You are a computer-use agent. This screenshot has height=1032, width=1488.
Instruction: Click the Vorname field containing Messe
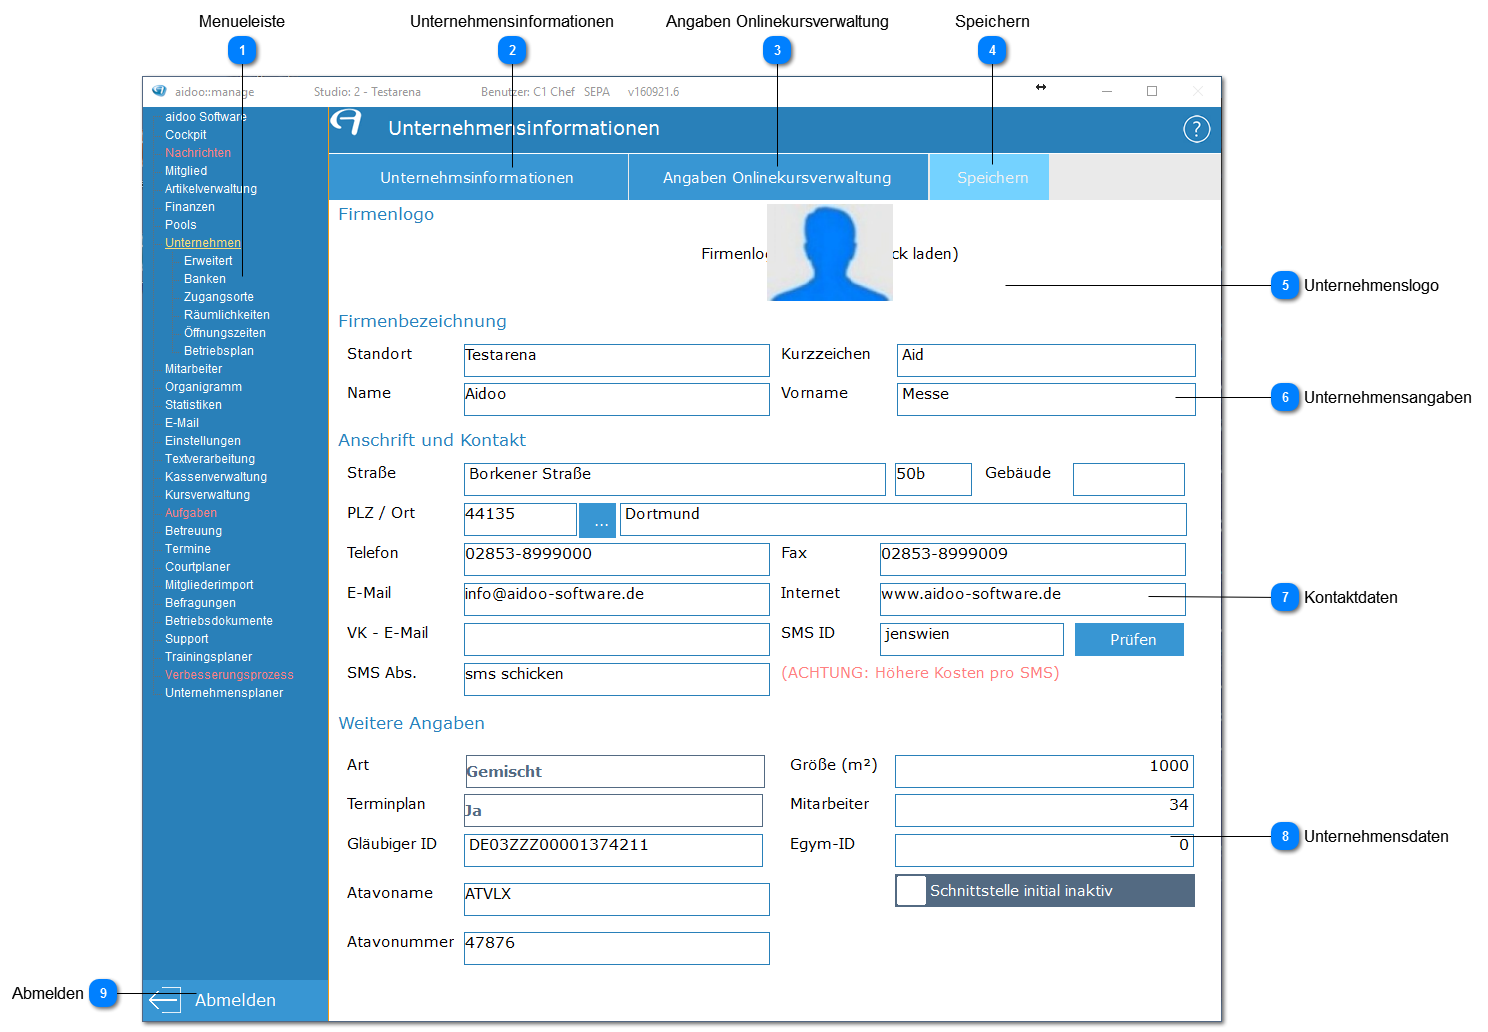point(1046,399)
